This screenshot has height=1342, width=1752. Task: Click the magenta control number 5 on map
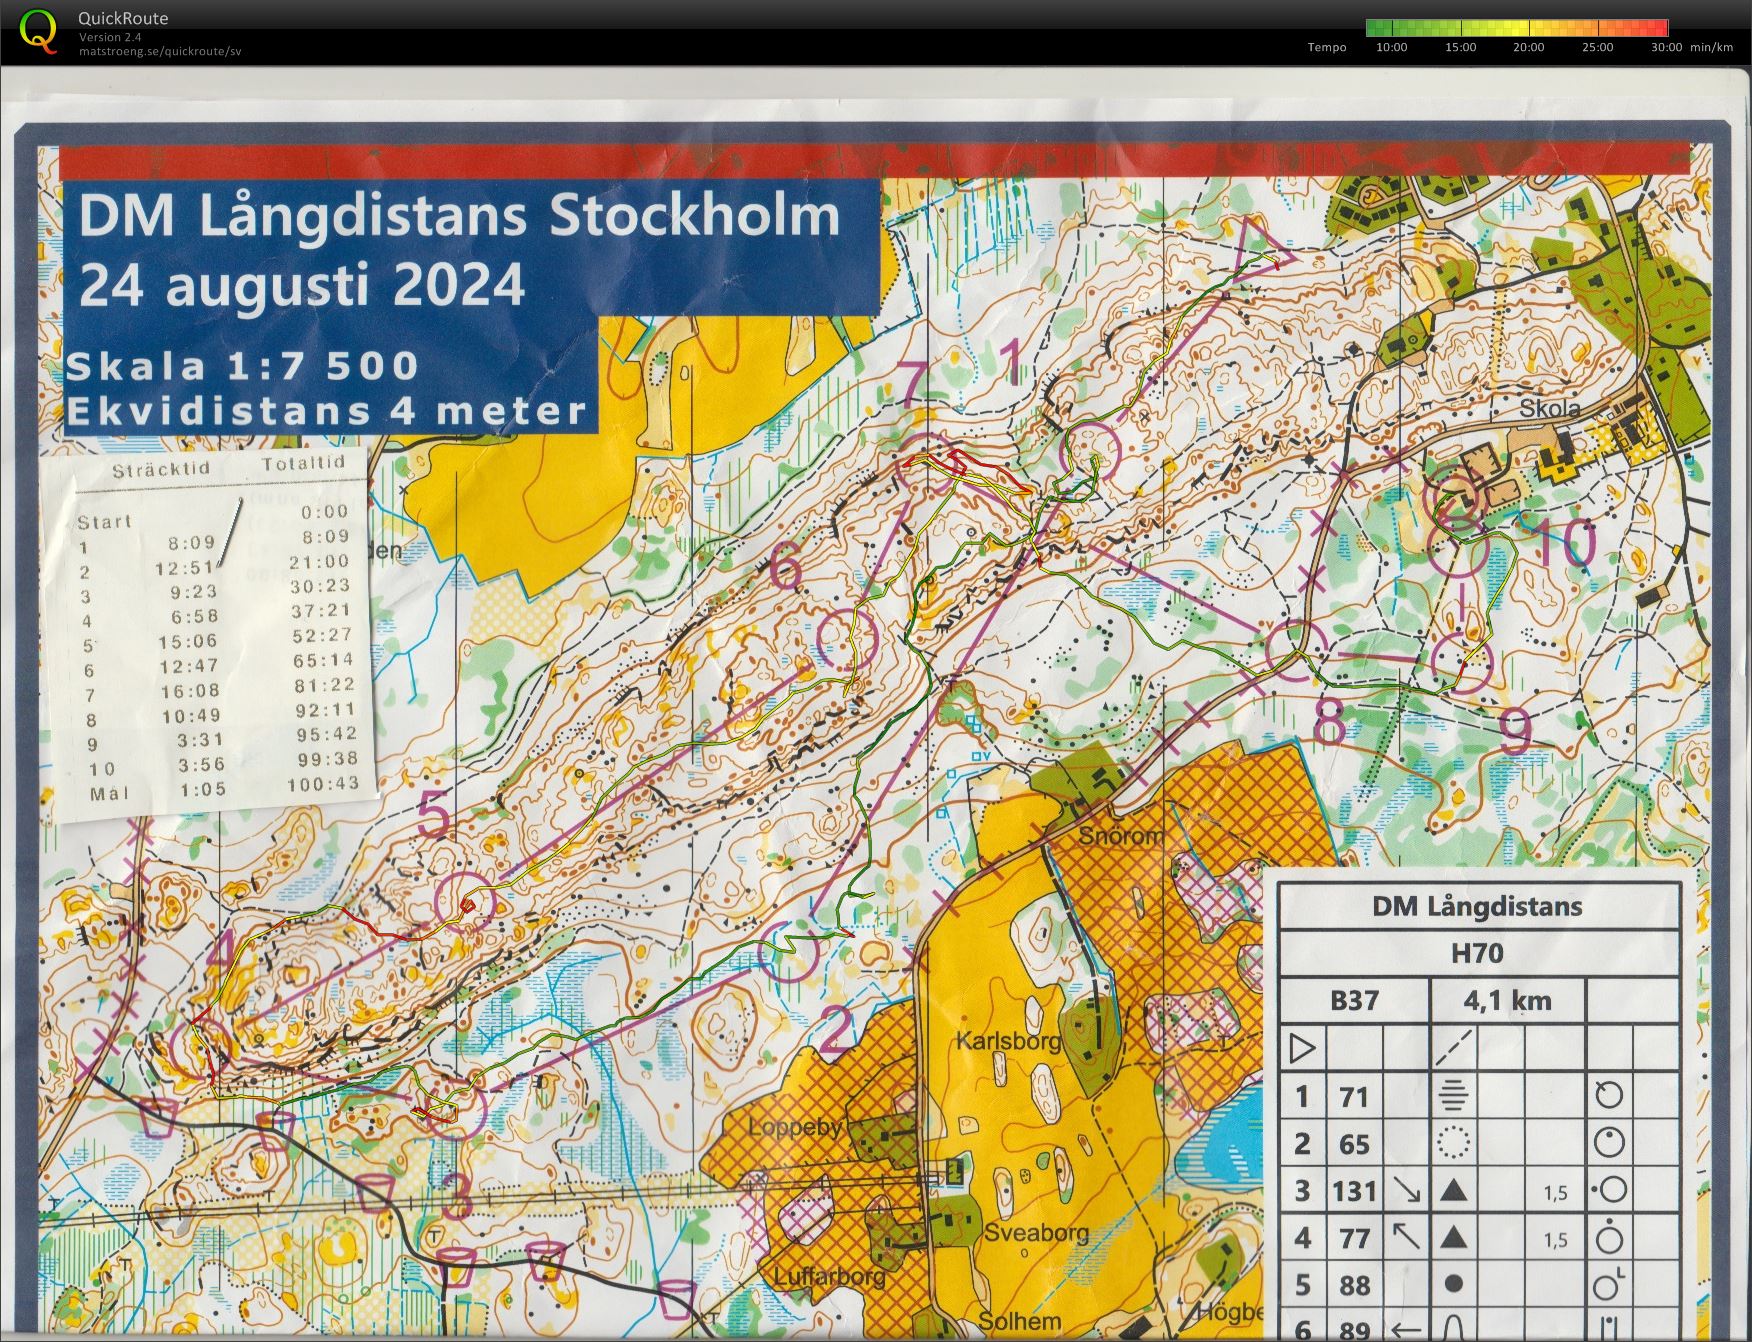[434, 813]
